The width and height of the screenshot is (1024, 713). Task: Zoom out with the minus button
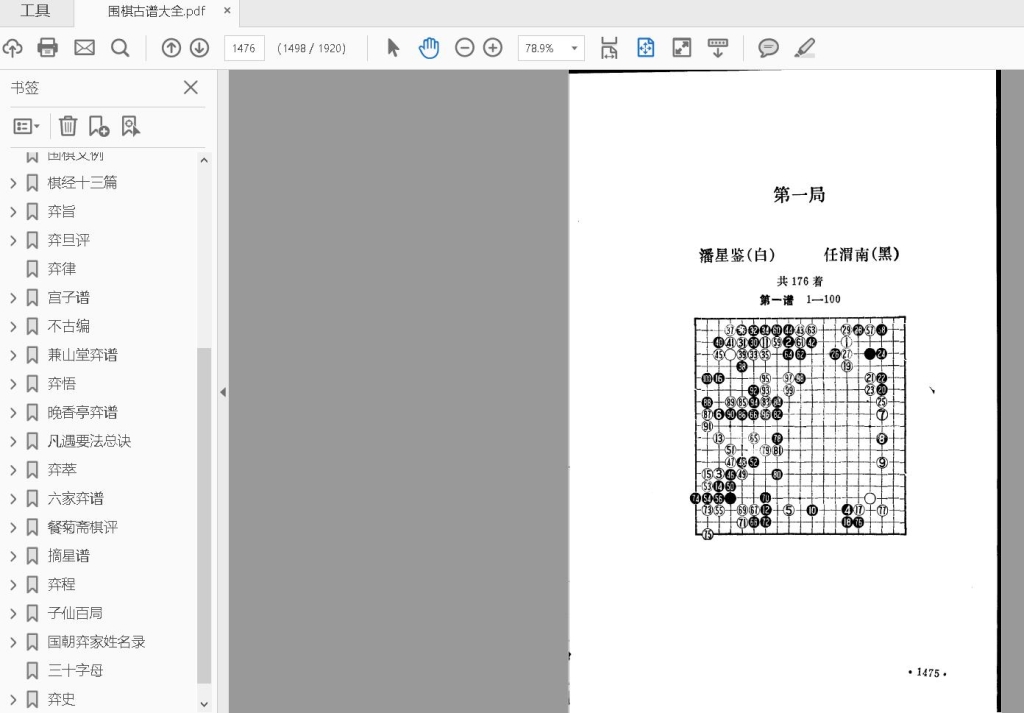(464, 47)
